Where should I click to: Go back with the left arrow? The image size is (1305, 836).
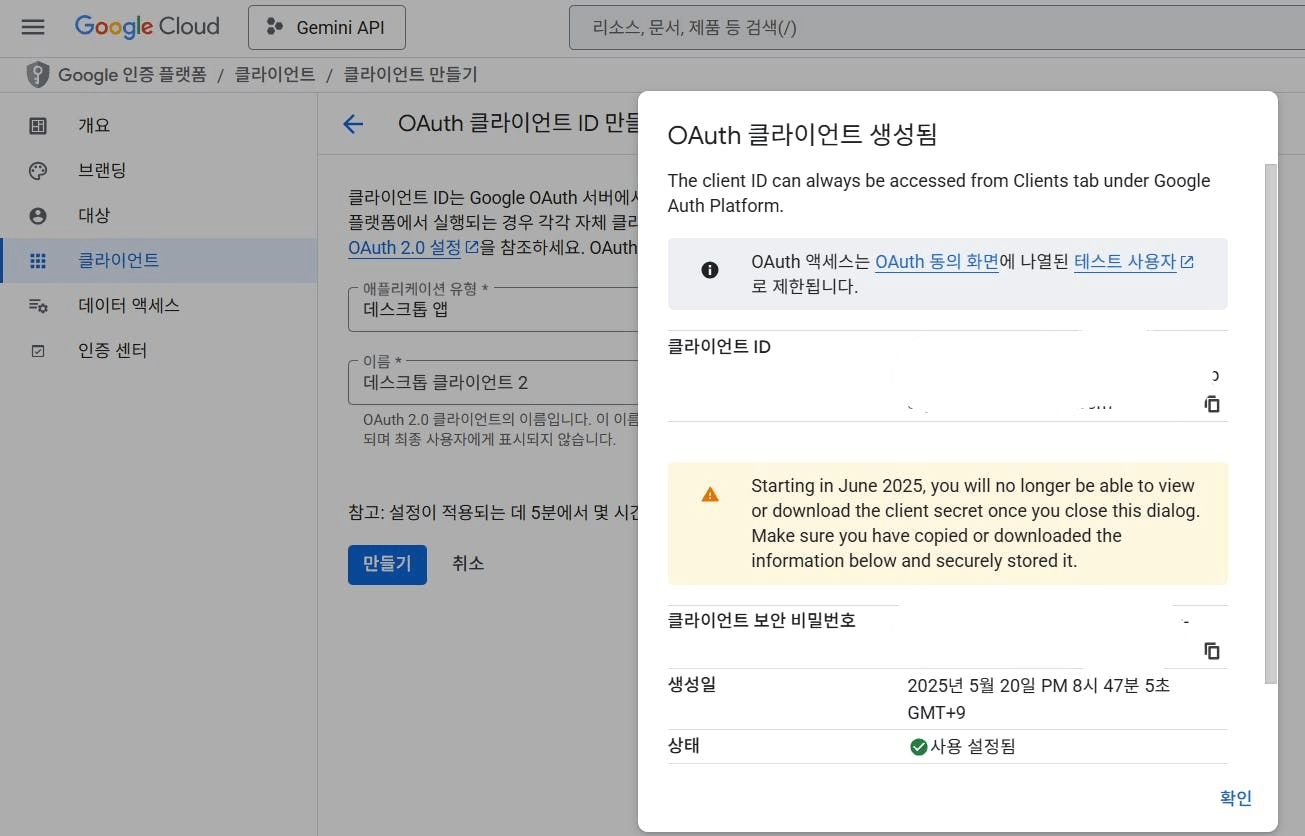tap(353, 123)
